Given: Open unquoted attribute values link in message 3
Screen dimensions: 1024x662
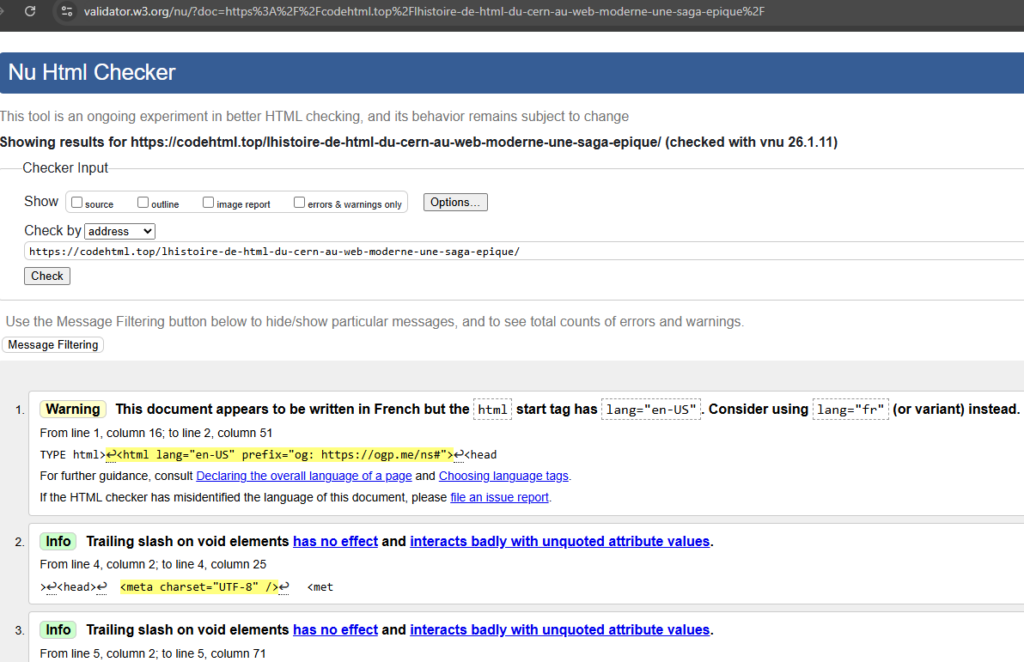Looking at the screenshot, I should tap(559, 629).
